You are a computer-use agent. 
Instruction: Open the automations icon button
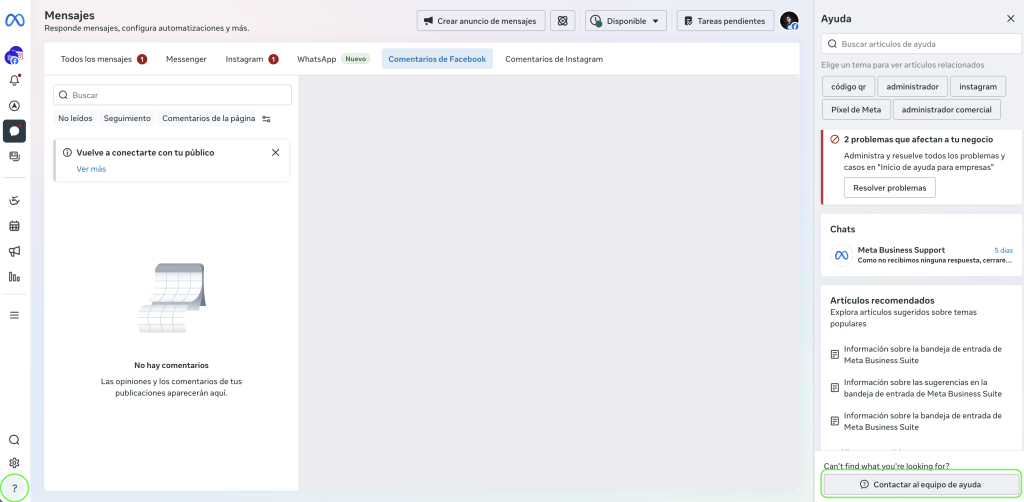562,21
